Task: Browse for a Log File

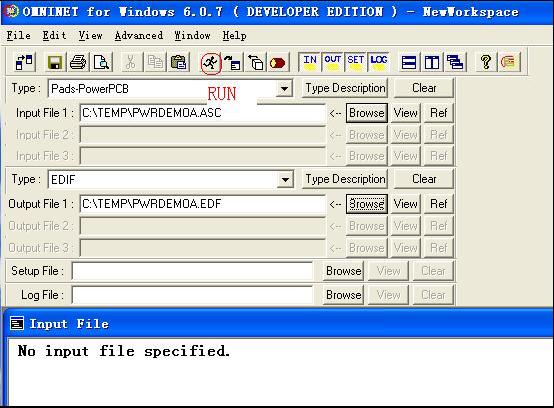Action: (x=343, y=295)
